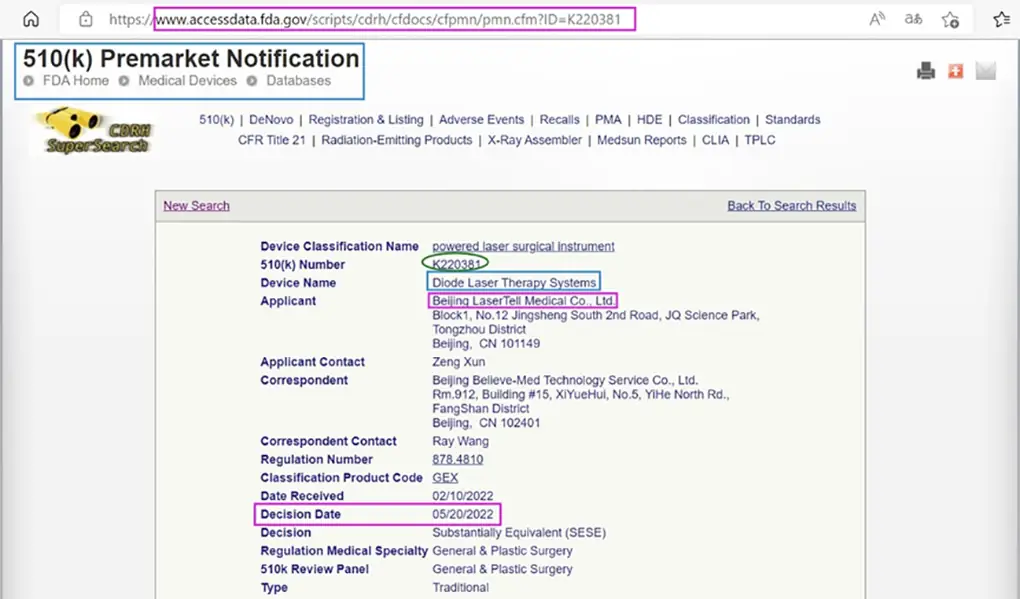Open regulation number 878.4810 link
The height and width of the screenshot is (599, 1020).
point(457,460)
